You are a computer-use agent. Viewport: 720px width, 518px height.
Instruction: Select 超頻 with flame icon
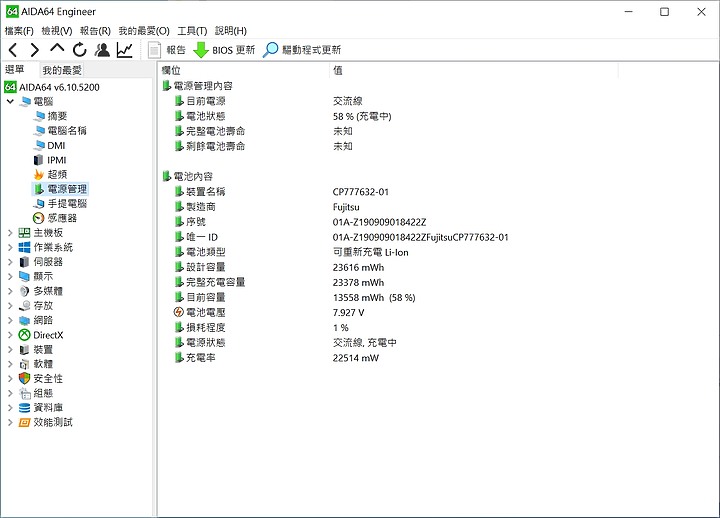51,174
